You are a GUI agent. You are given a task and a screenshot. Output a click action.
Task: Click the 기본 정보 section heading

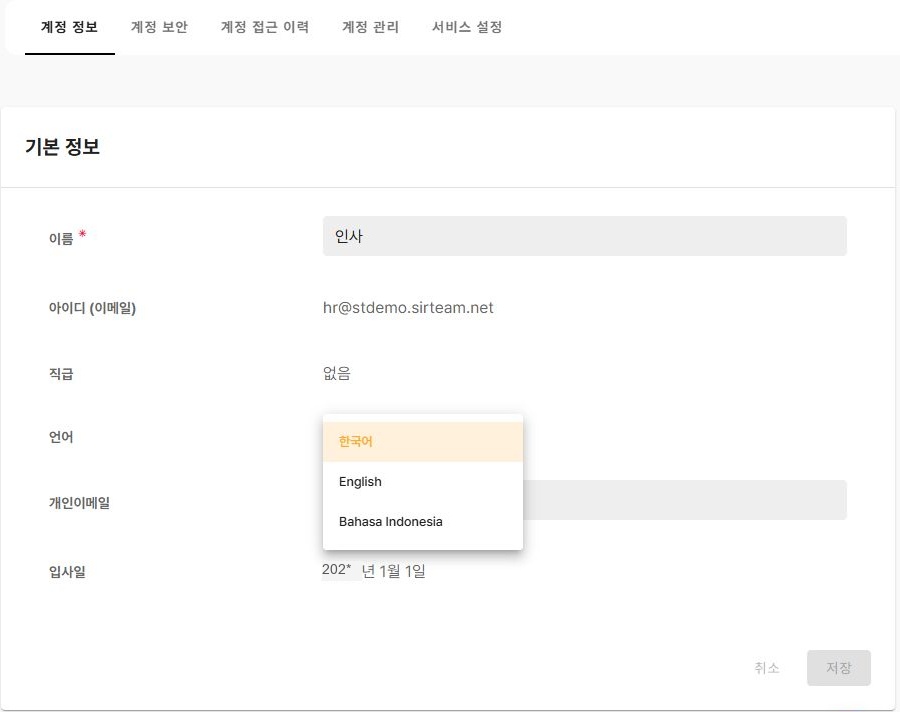pos(63,146)
